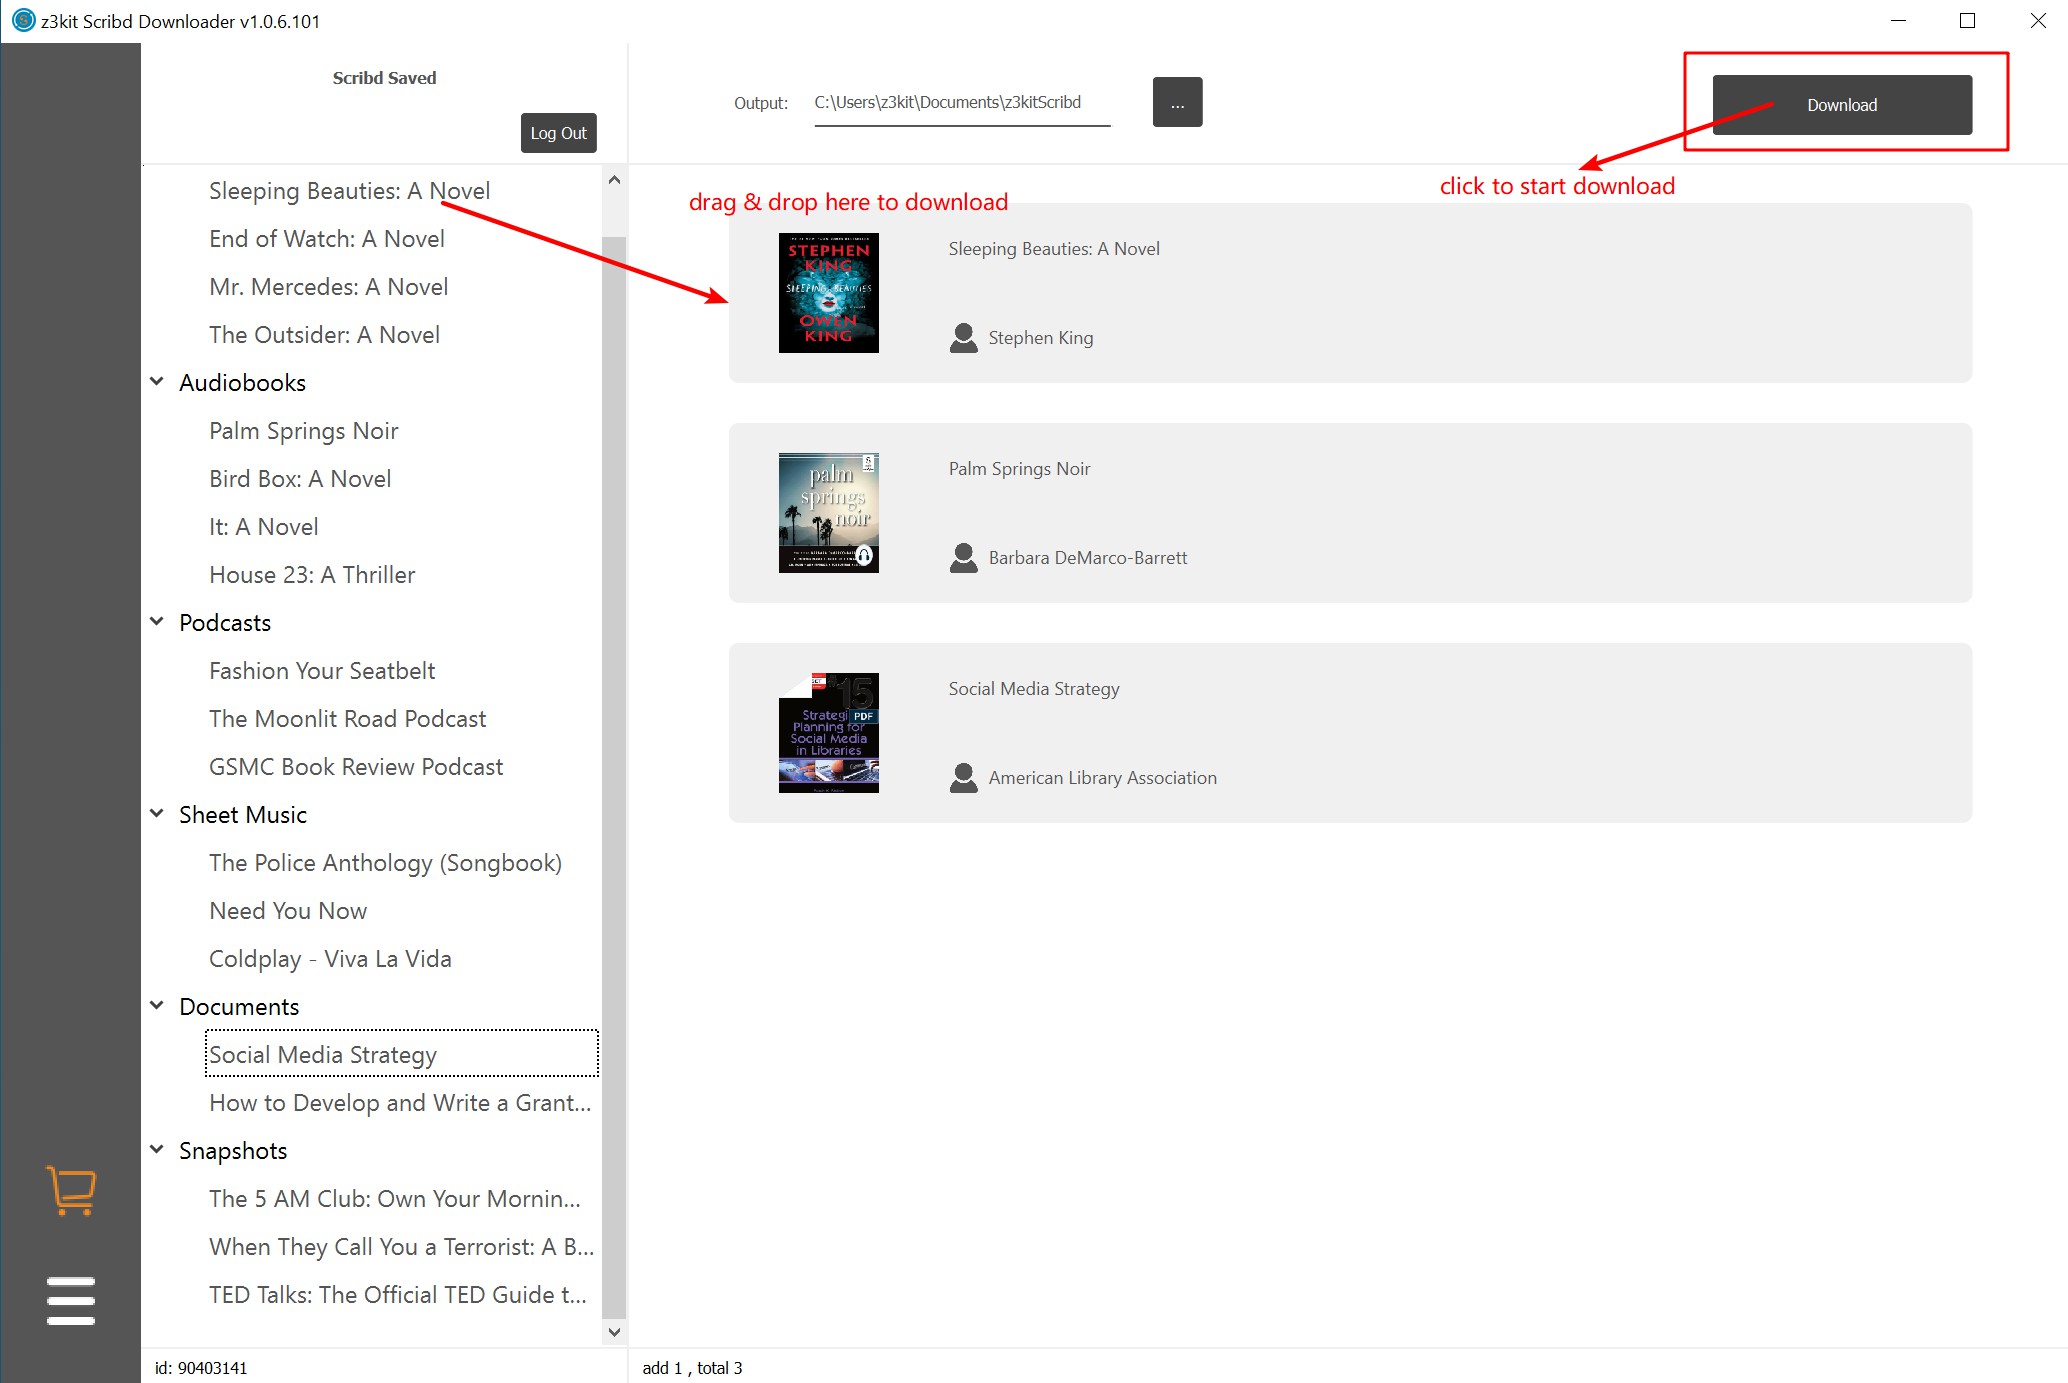Select Sleeping Beauties: A Novel in list

click(349, 191)
